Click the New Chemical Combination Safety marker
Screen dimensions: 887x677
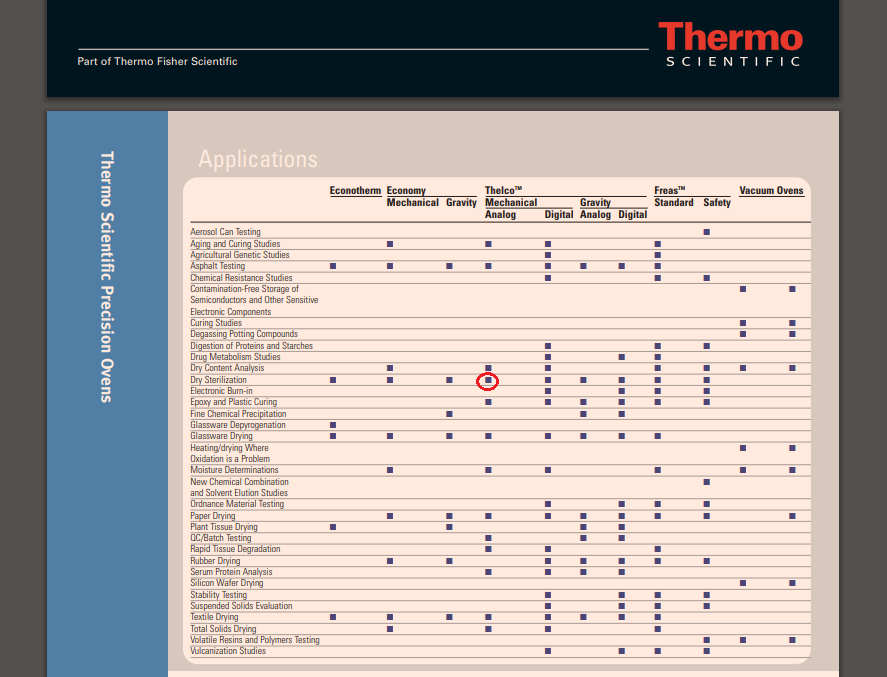pyautogui.click(x=707, y=482)
